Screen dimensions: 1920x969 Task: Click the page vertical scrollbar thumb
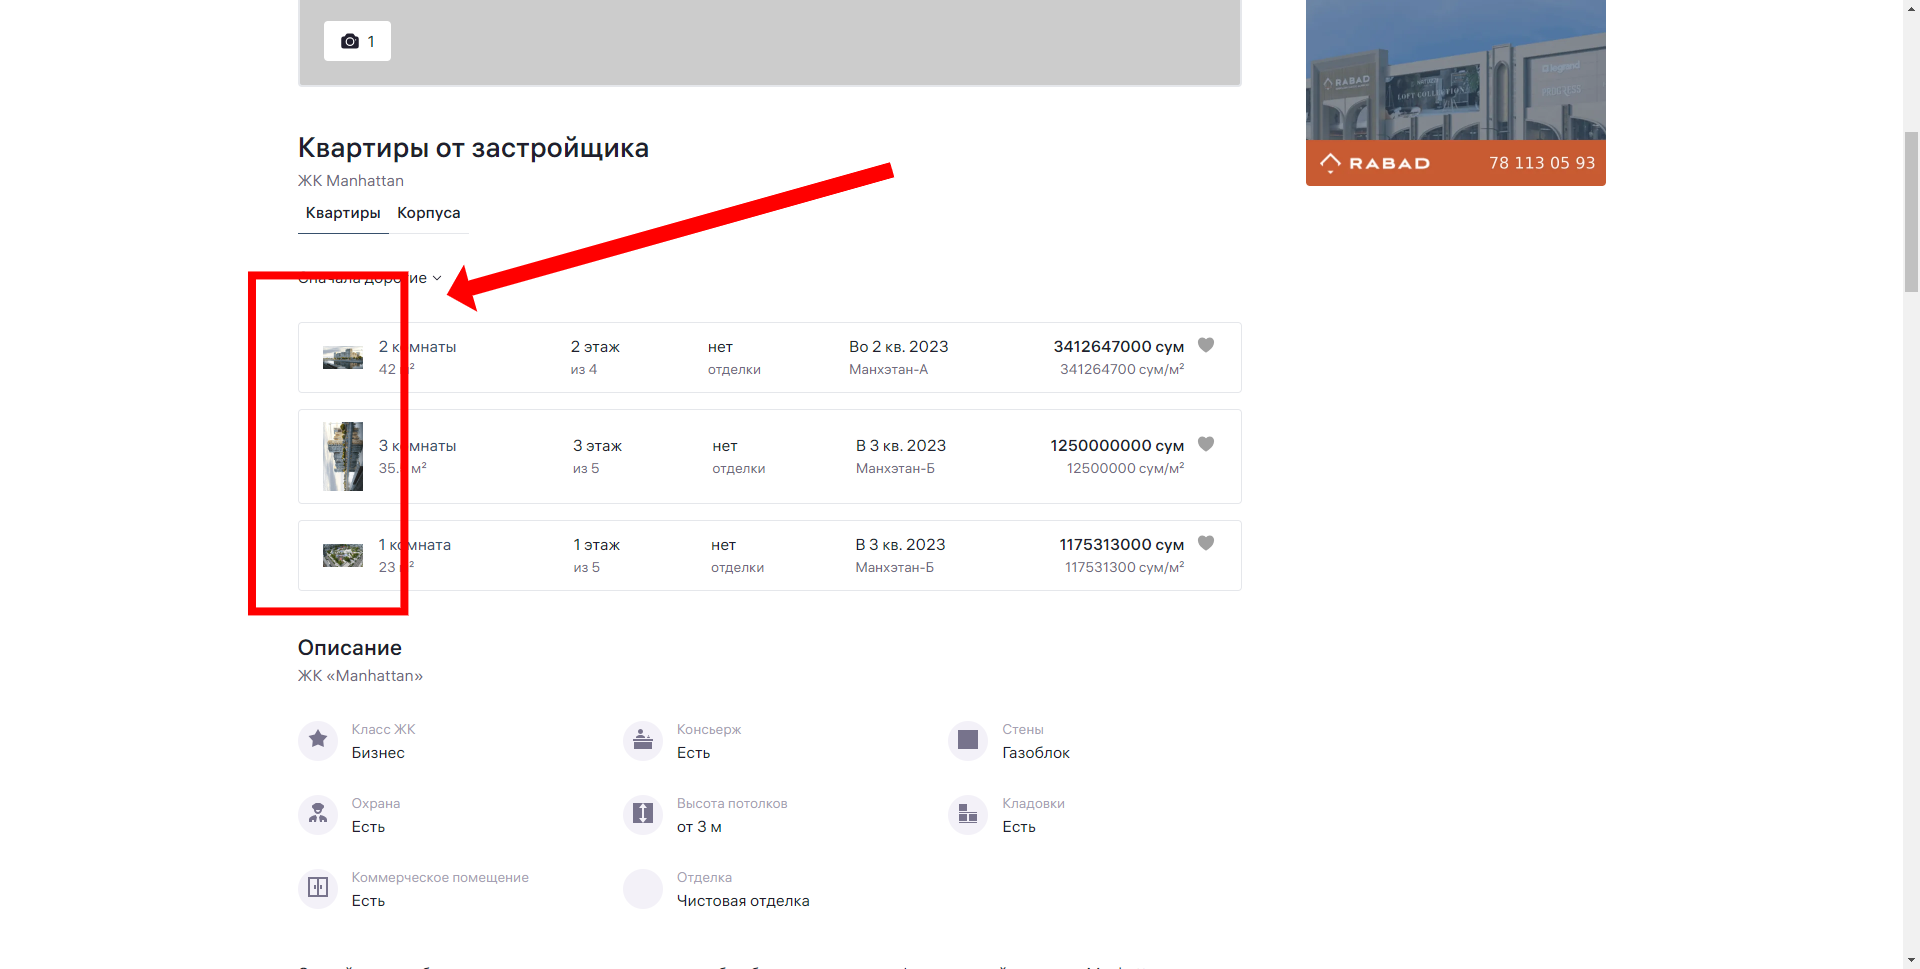[1911, 211]
